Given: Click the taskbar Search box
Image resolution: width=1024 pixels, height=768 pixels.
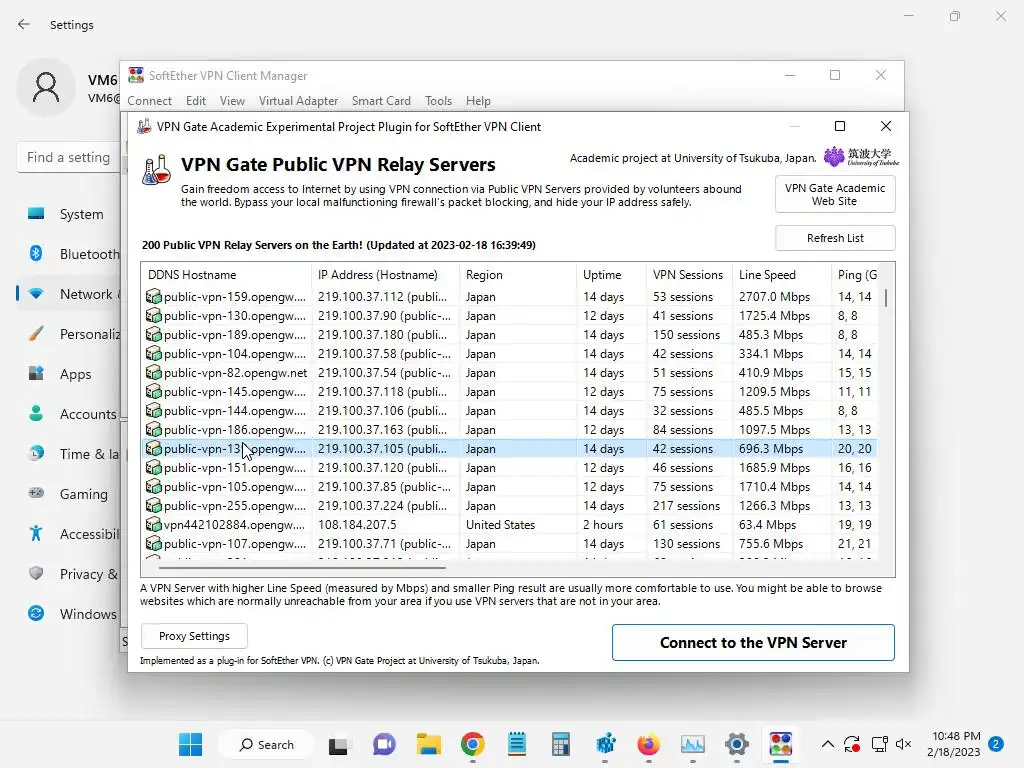Looking at the screenshot, I should (266, 744).
